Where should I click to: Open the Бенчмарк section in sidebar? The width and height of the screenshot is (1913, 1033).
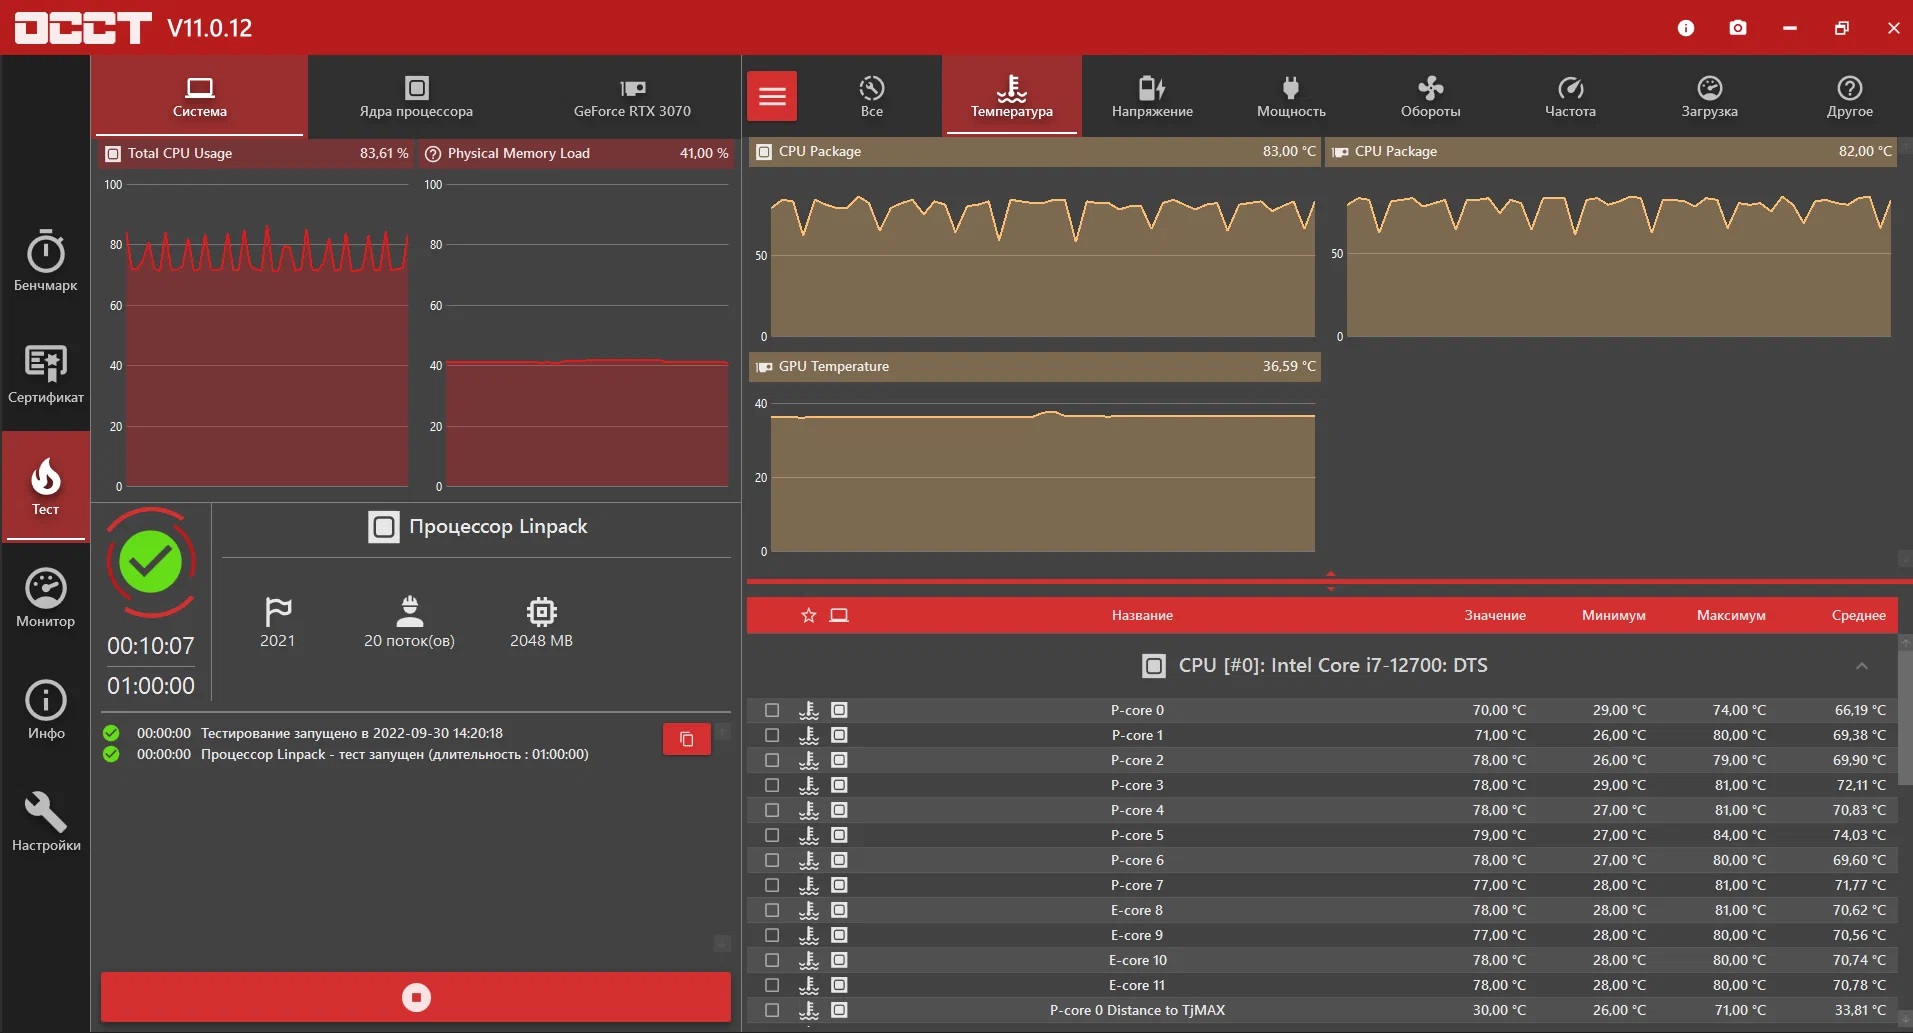(x=46, y=260)
